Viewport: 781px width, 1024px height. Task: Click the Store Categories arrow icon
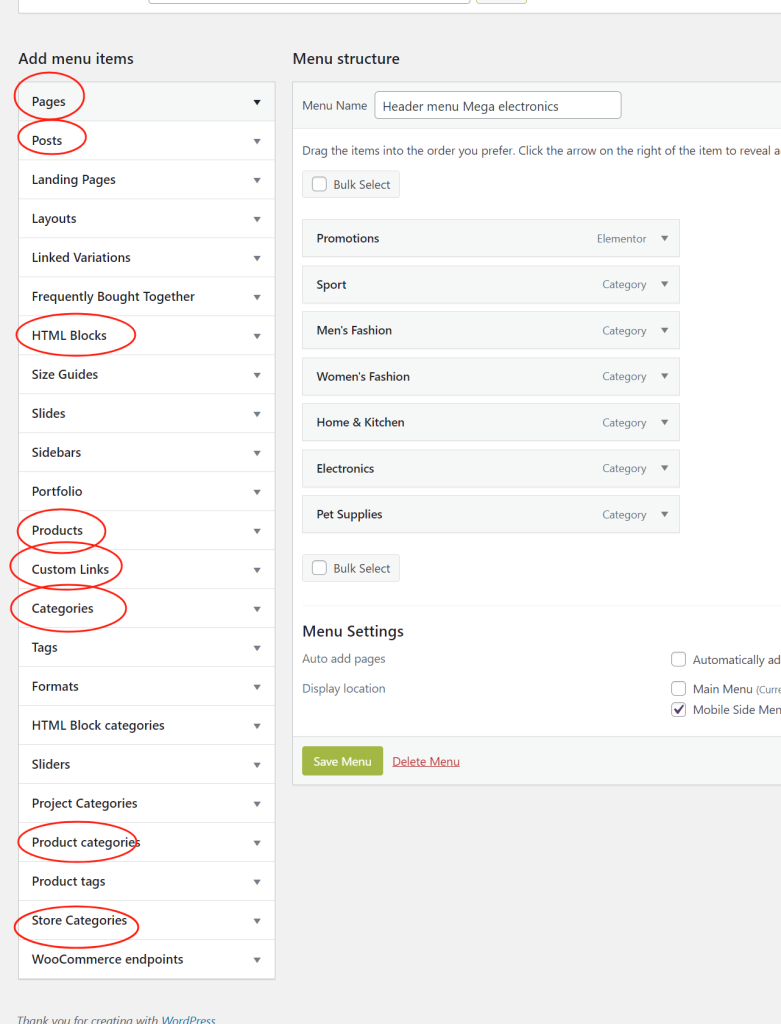257,921
